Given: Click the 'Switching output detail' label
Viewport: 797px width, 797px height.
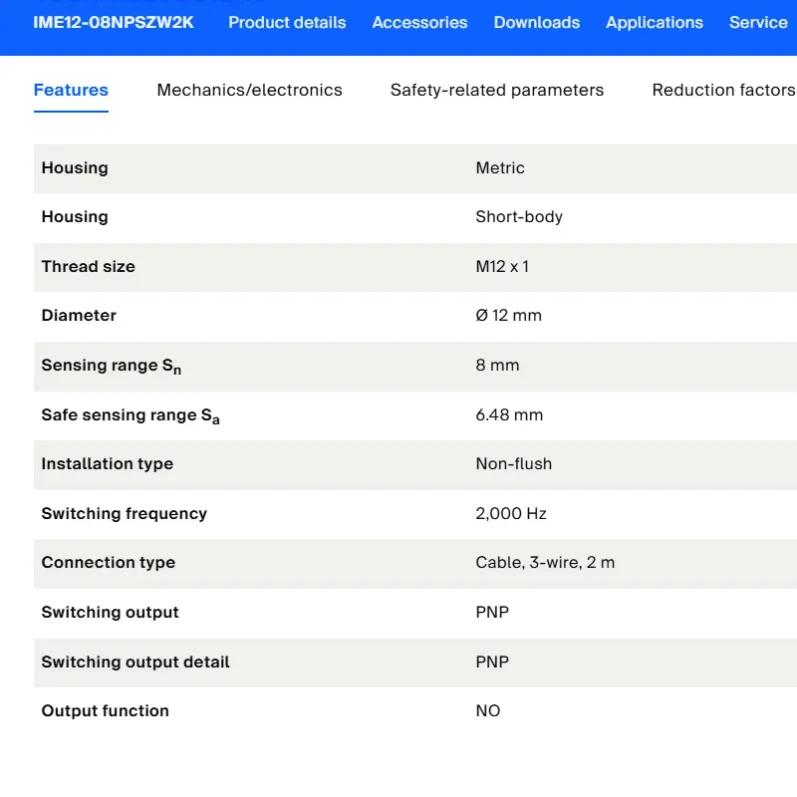Looking at the screenshot, I should (135, 662).
